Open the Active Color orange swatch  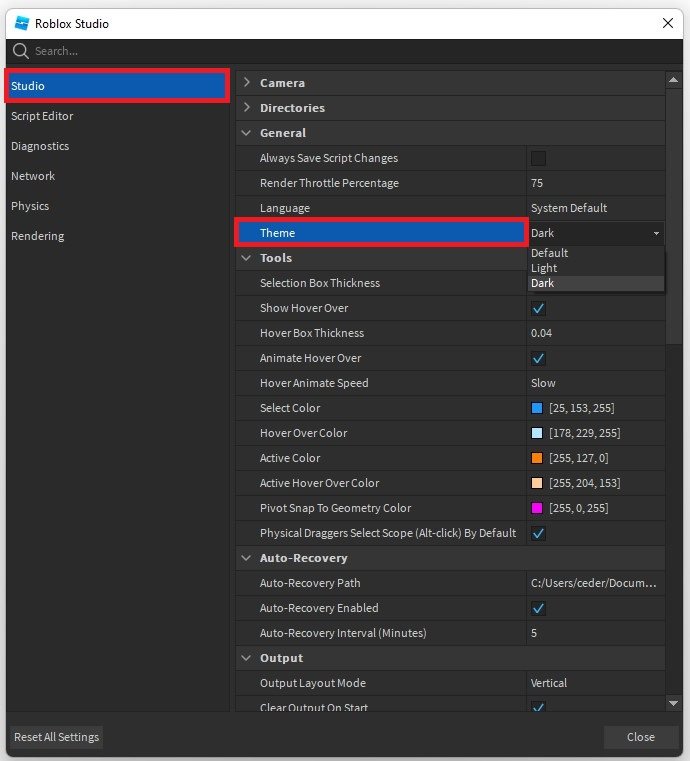pos(537,458)
